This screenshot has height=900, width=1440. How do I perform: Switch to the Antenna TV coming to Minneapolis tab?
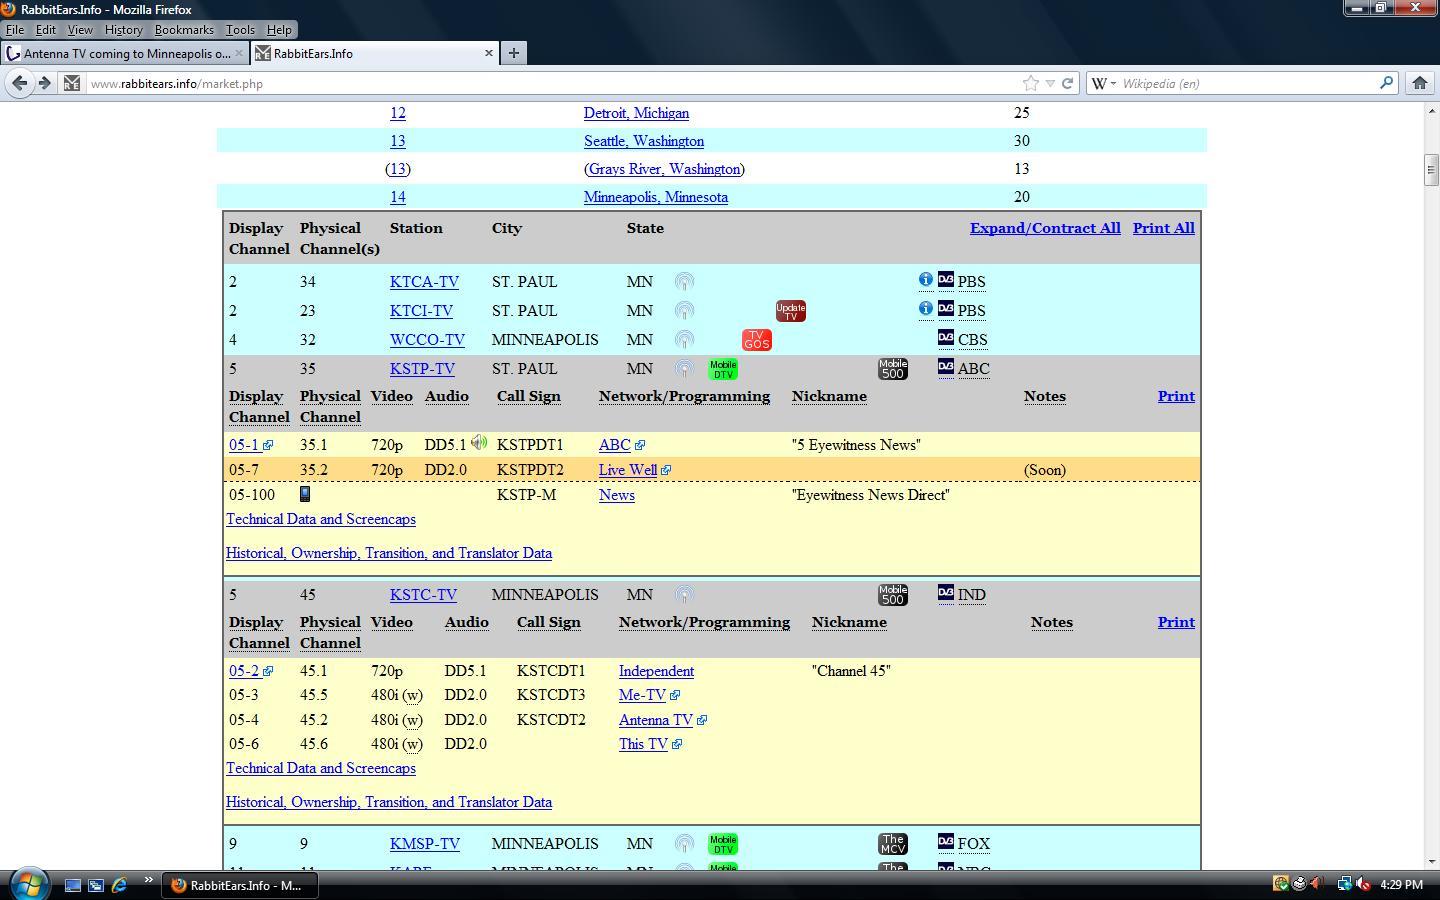click(125, 53)
